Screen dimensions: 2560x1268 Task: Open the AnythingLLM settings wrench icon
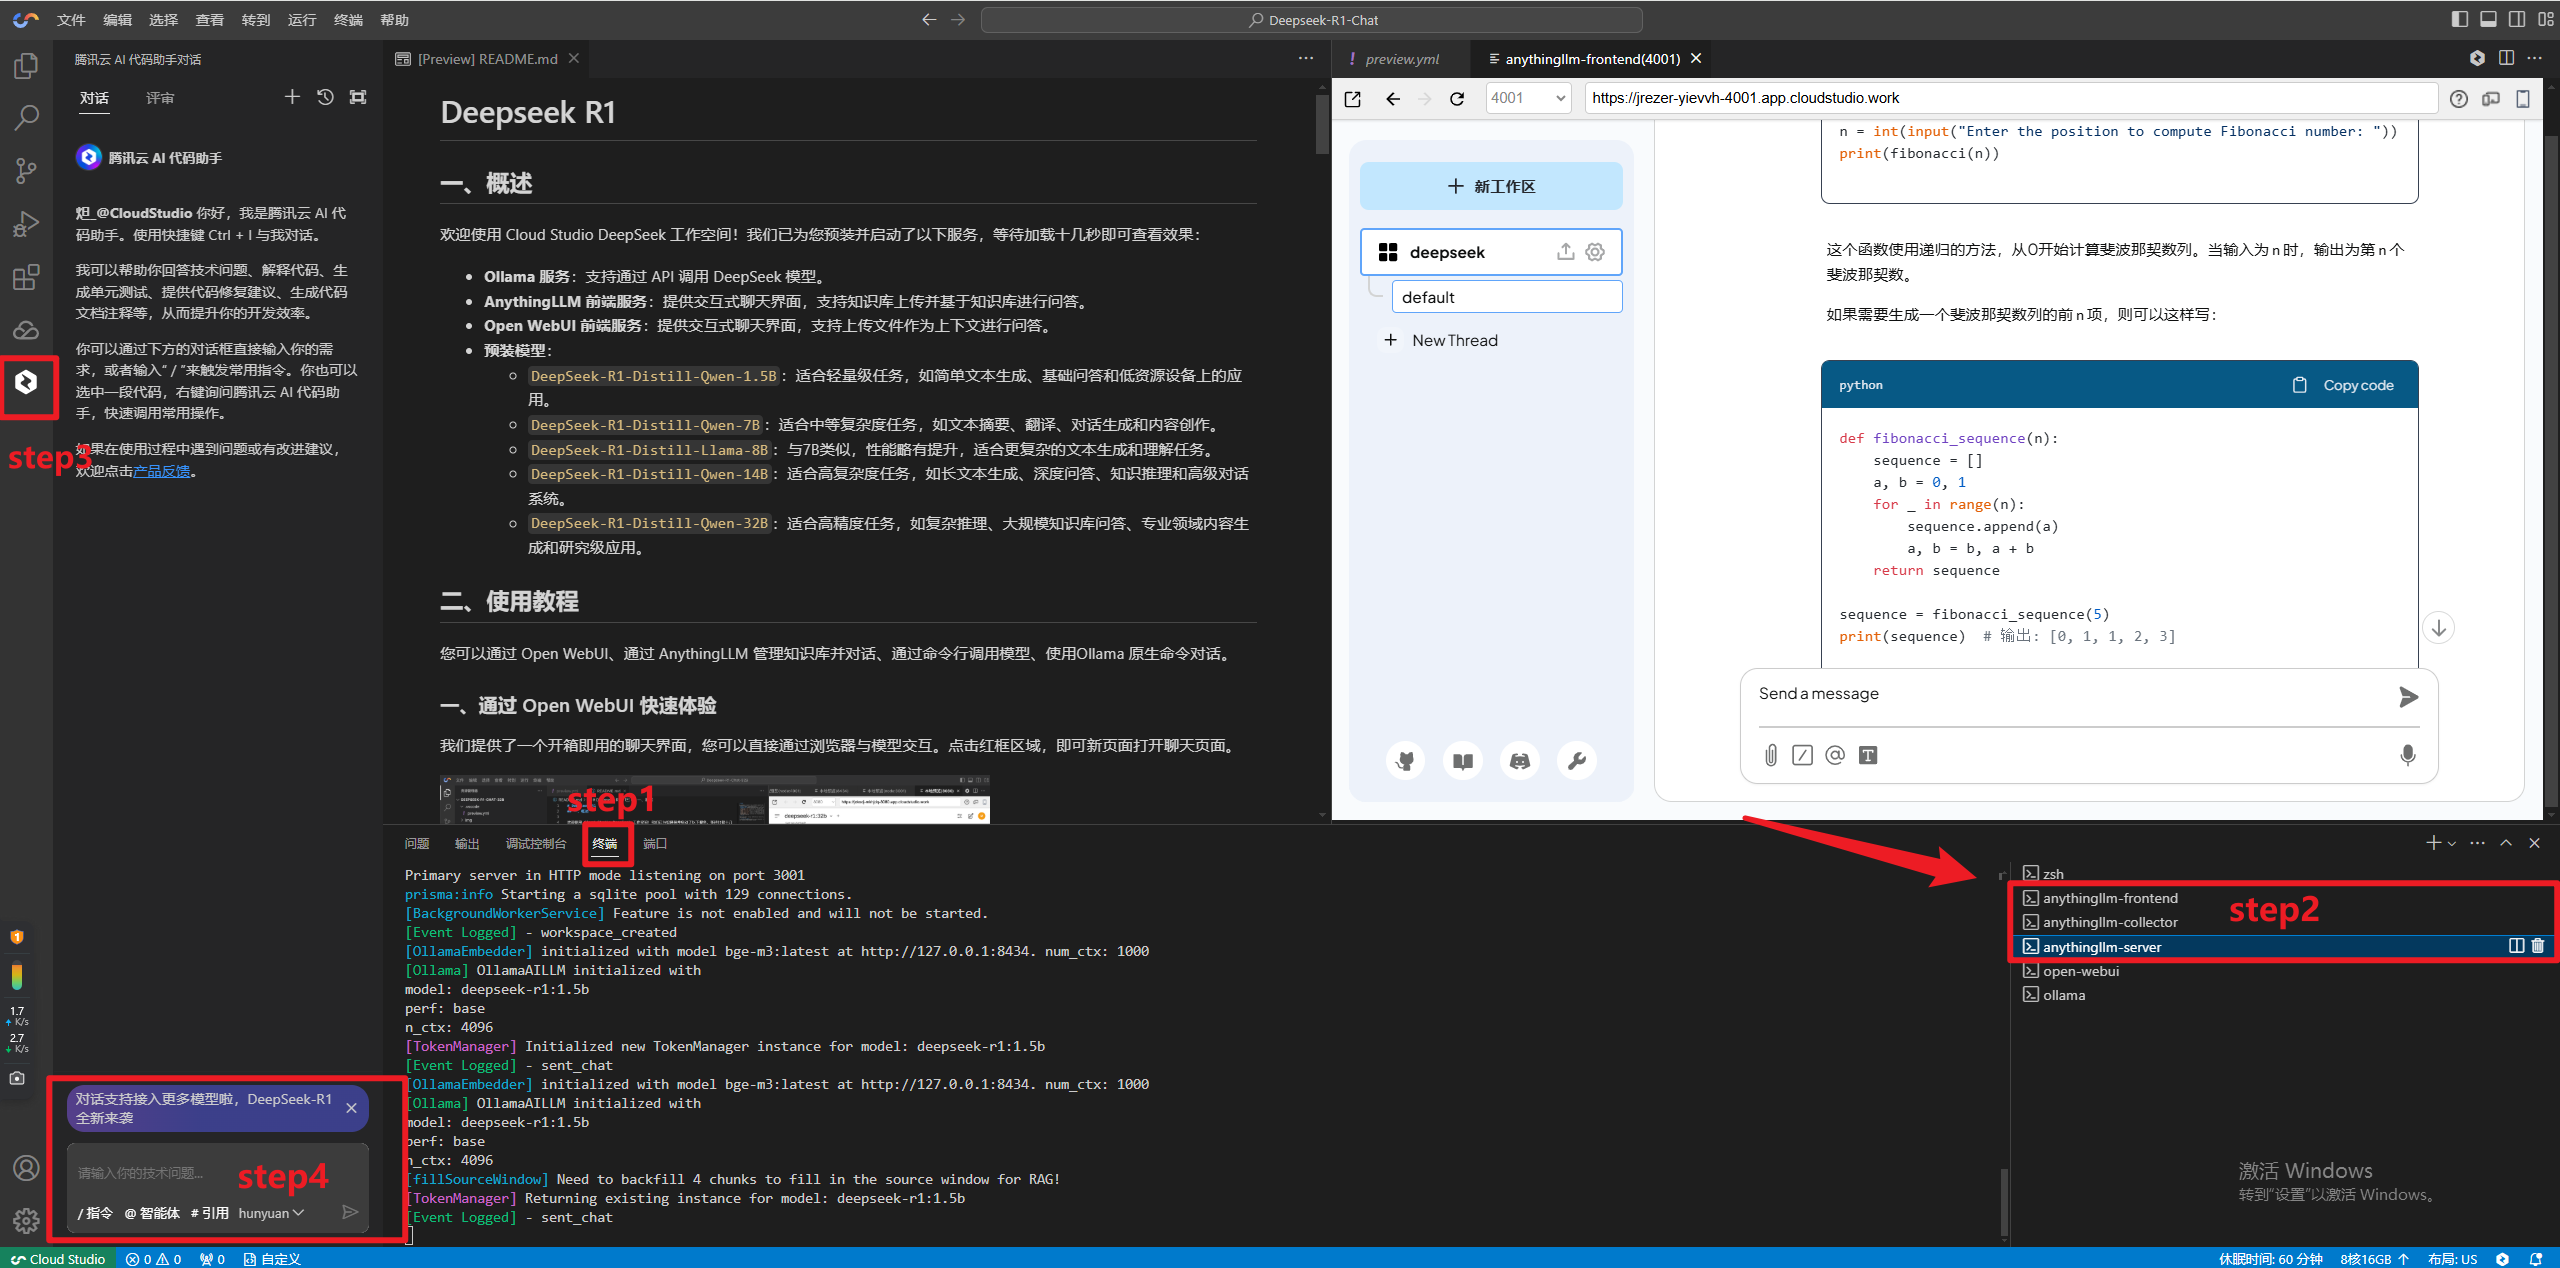coord(1577,761)
